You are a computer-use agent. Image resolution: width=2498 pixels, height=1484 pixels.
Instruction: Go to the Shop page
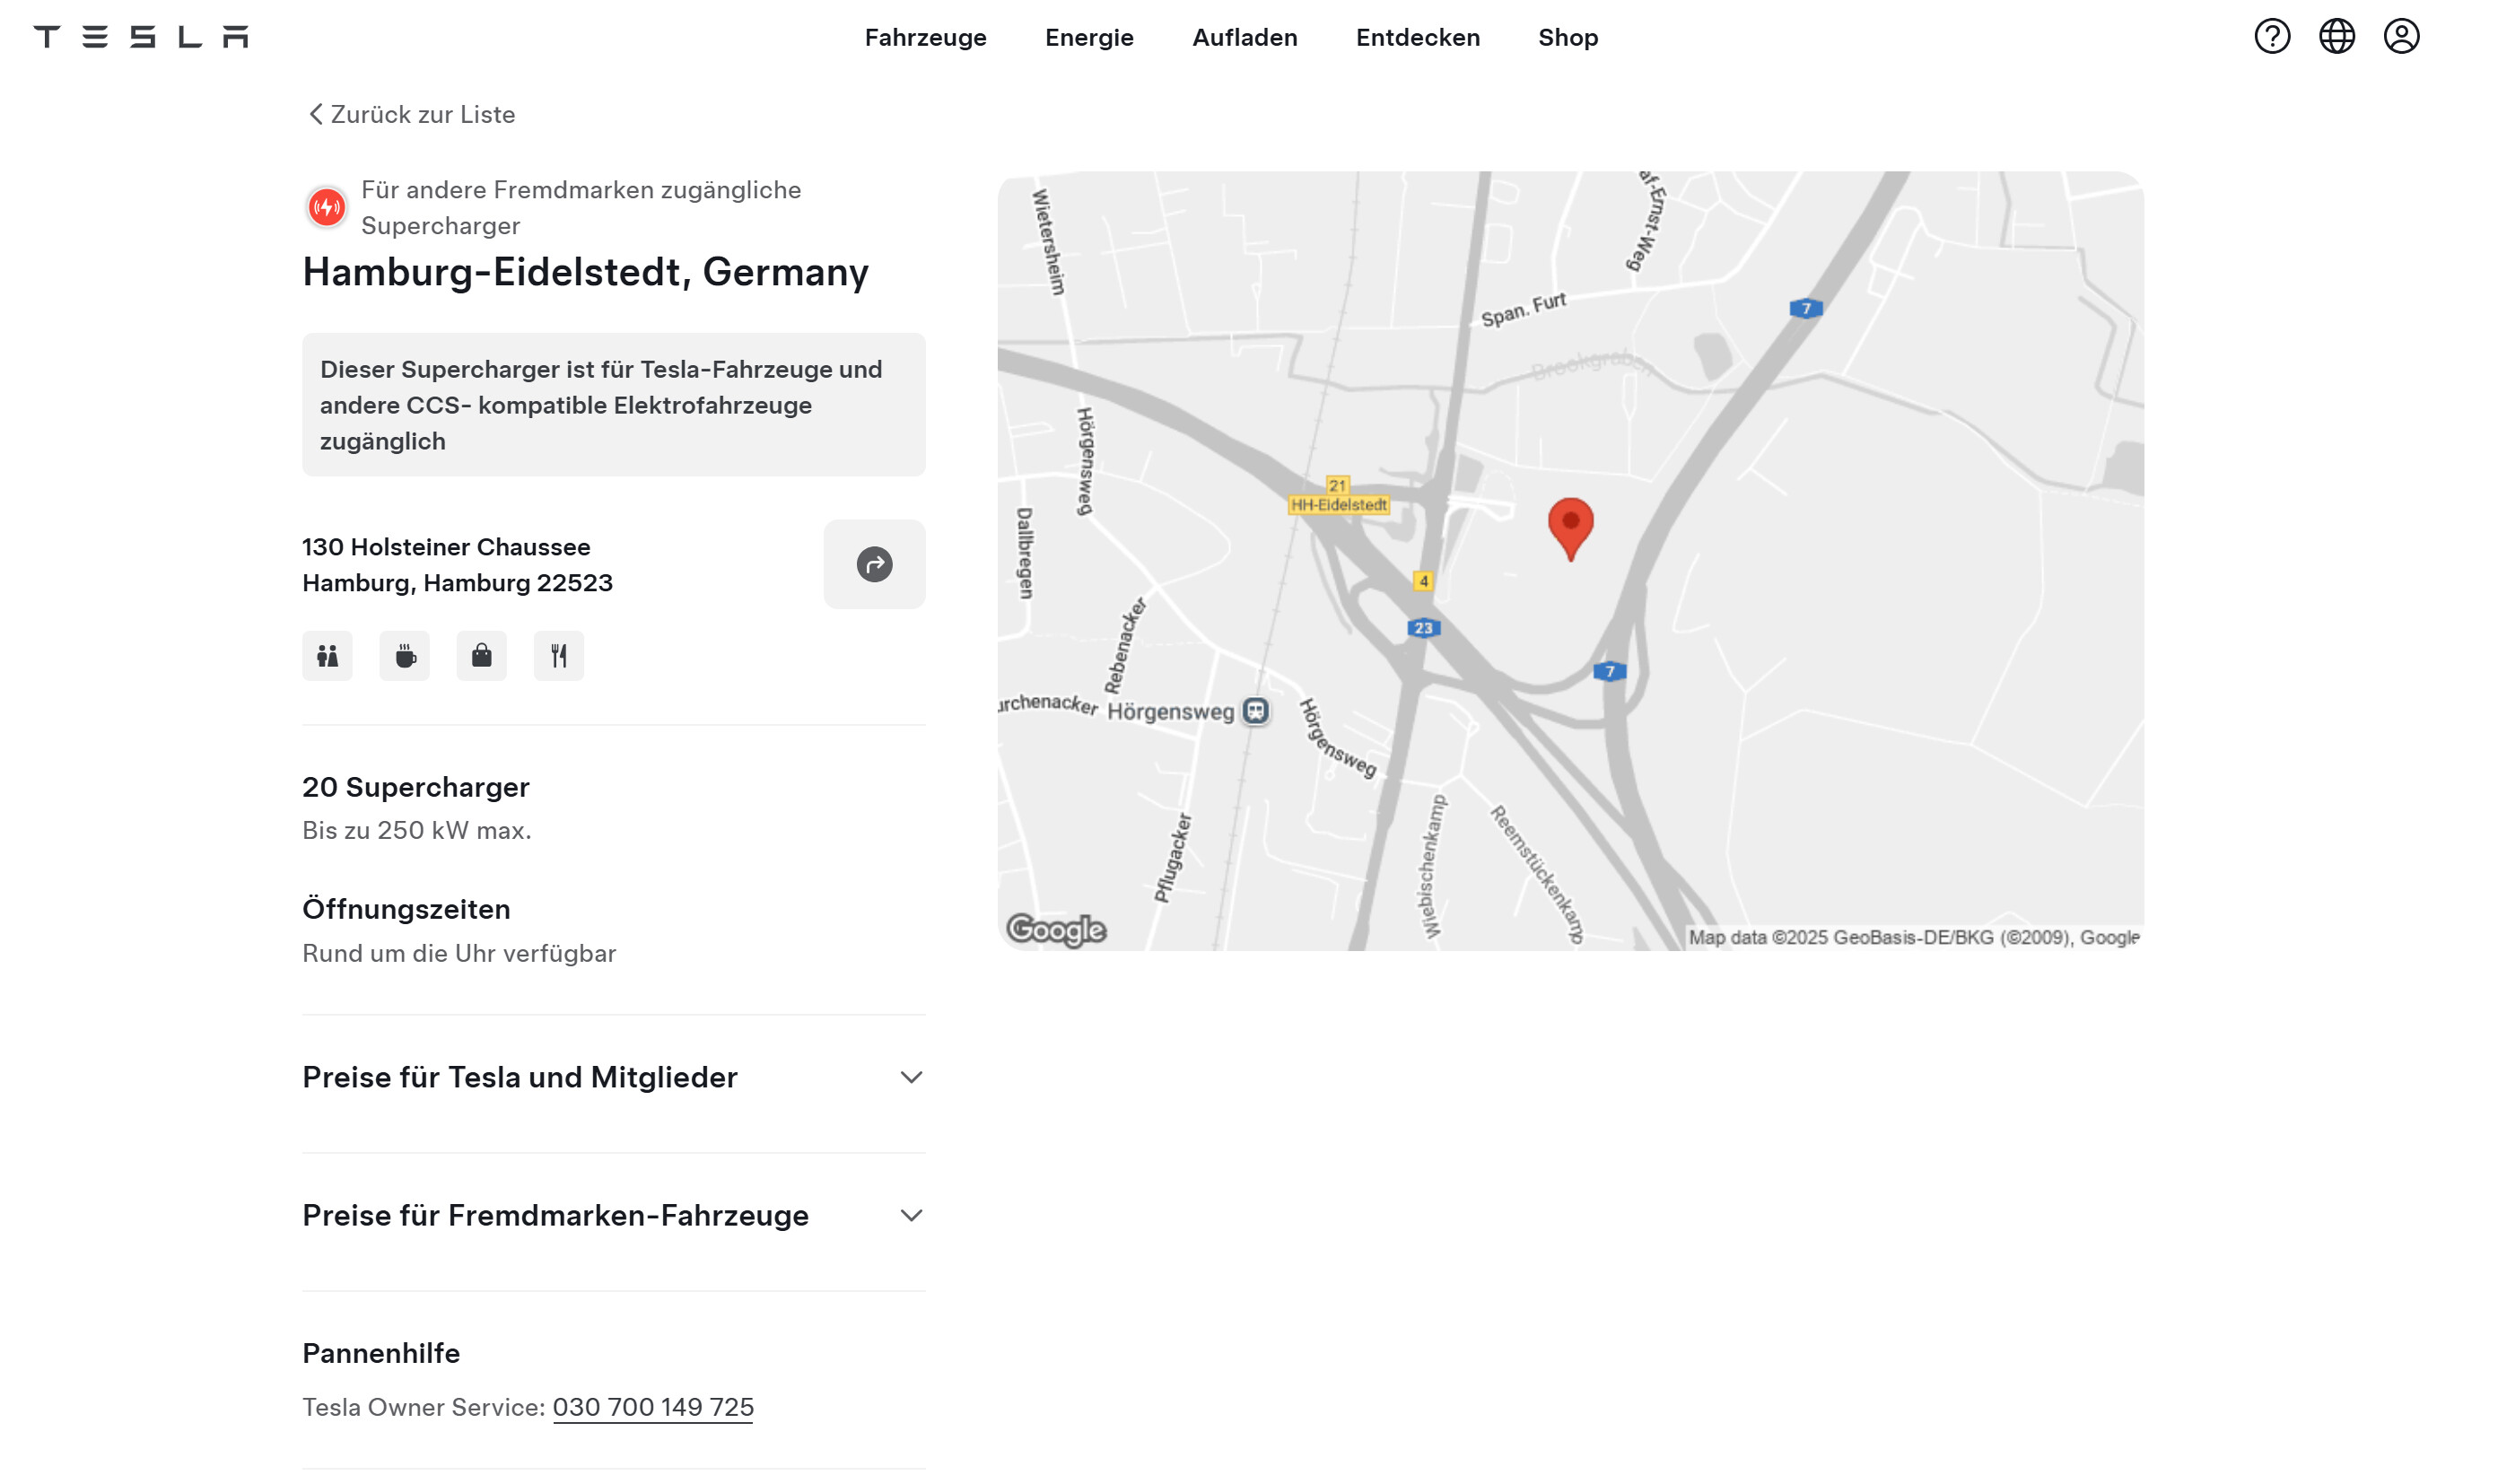point(1567,38)
